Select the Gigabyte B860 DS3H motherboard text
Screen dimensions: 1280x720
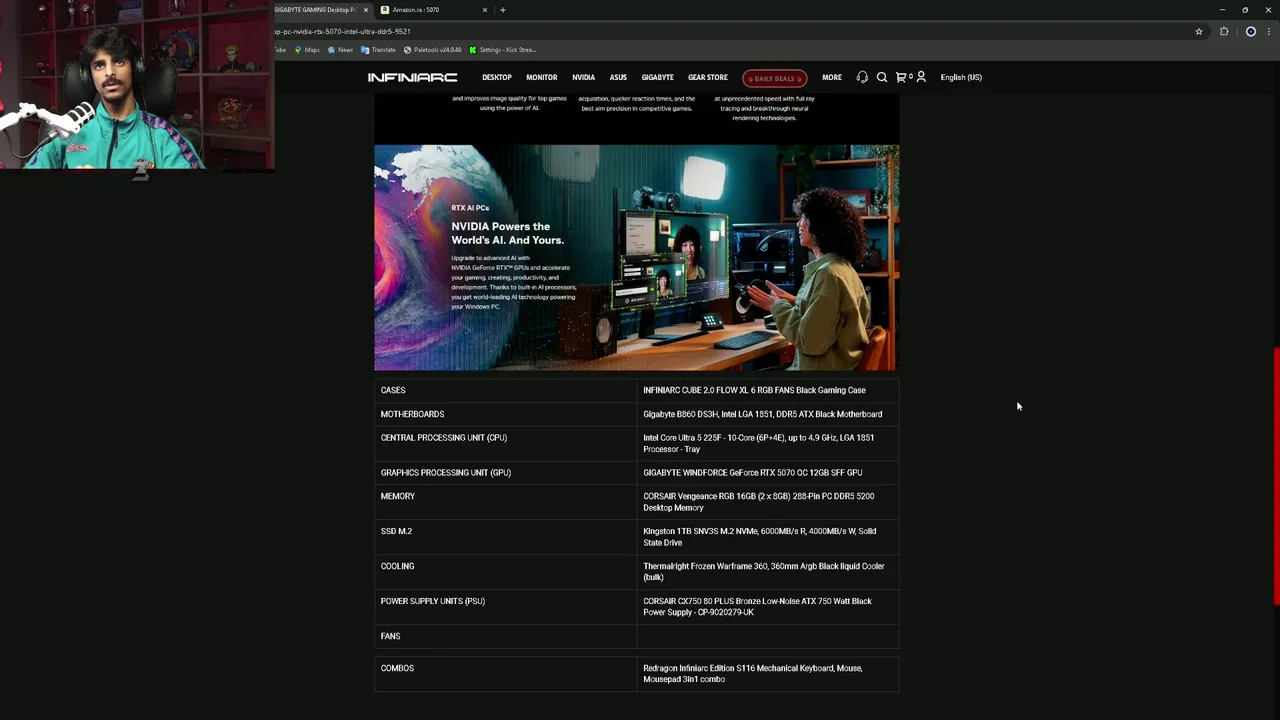[762, 414]
